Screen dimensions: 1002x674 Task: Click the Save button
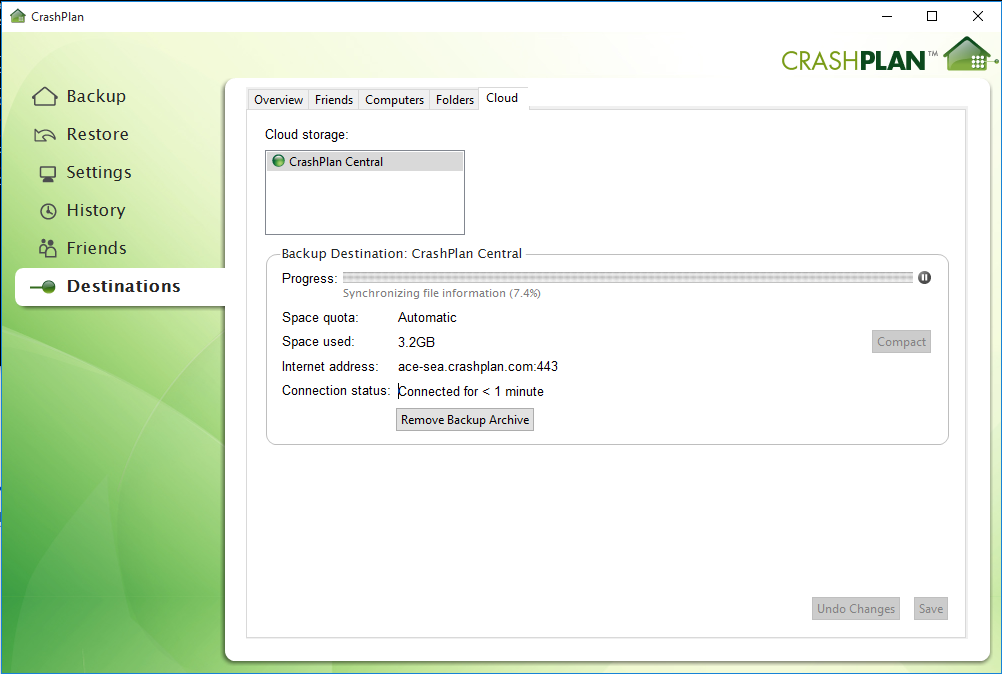(930, 609)
